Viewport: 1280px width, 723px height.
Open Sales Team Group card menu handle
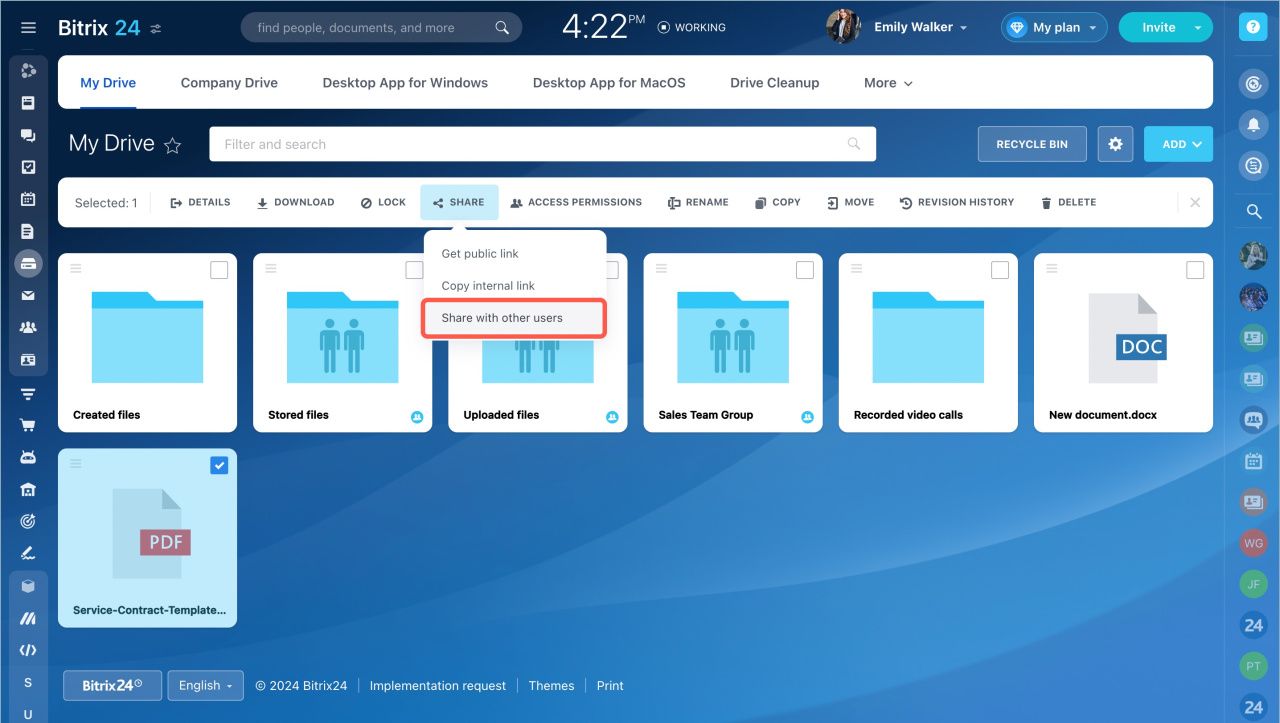[660, 268]
